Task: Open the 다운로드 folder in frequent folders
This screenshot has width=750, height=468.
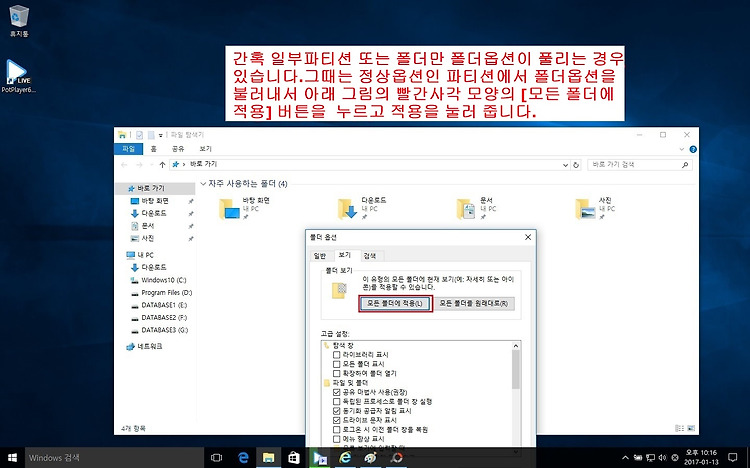Action: pyautogui.click(x=363, y=209)
